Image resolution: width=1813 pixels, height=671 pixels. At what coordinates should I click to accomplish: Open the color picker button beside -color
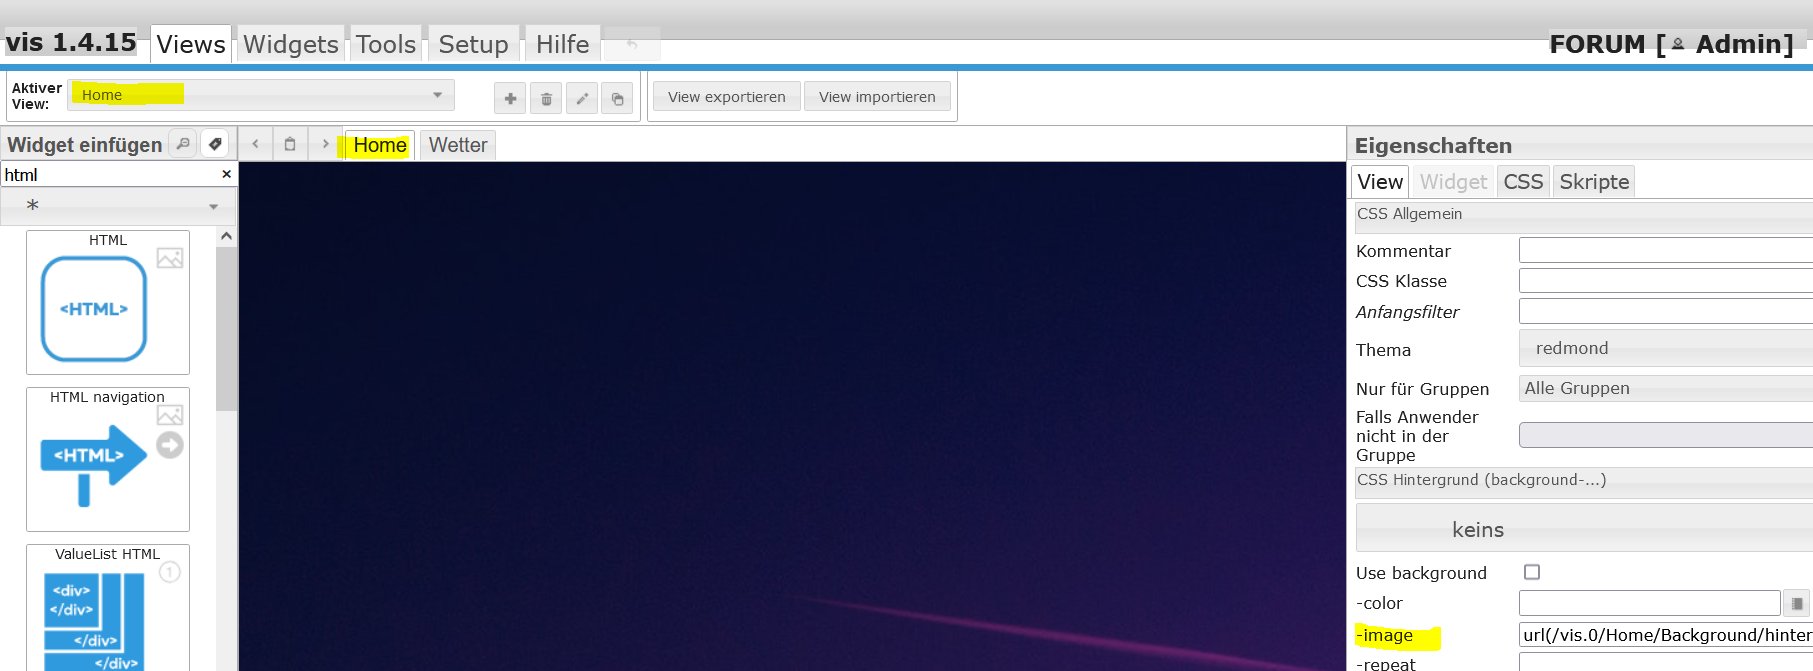pyautogui.click(x=1797, y=603)
